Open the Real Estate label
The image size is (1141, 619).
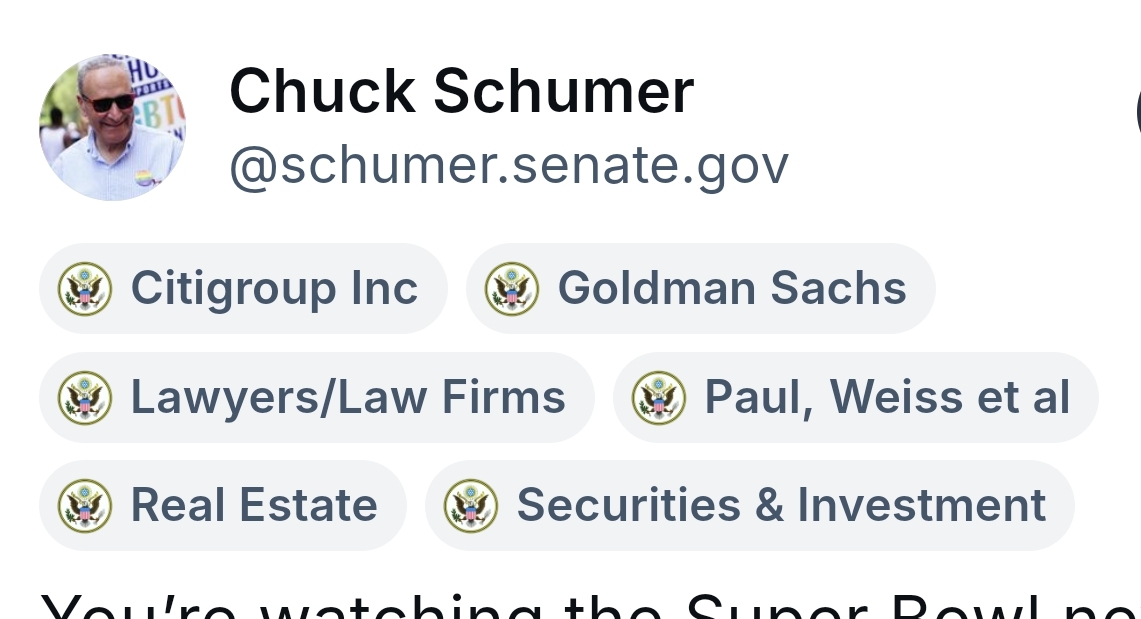click(x=254, y=506)
